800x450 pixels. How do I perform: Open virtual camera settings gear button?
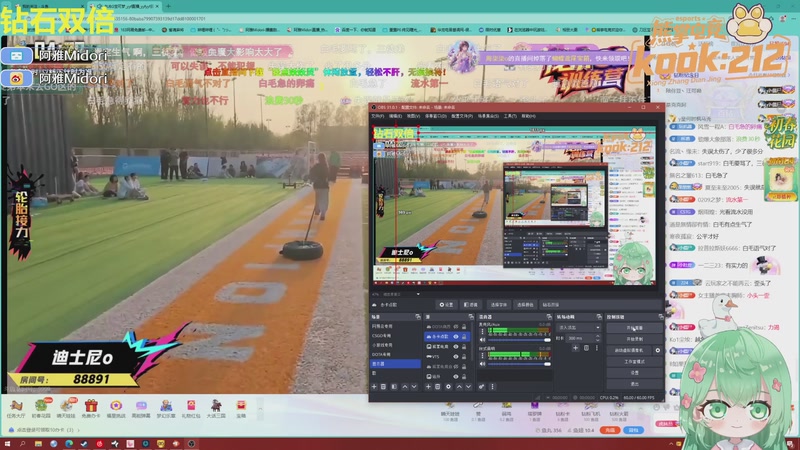point(658,351)
